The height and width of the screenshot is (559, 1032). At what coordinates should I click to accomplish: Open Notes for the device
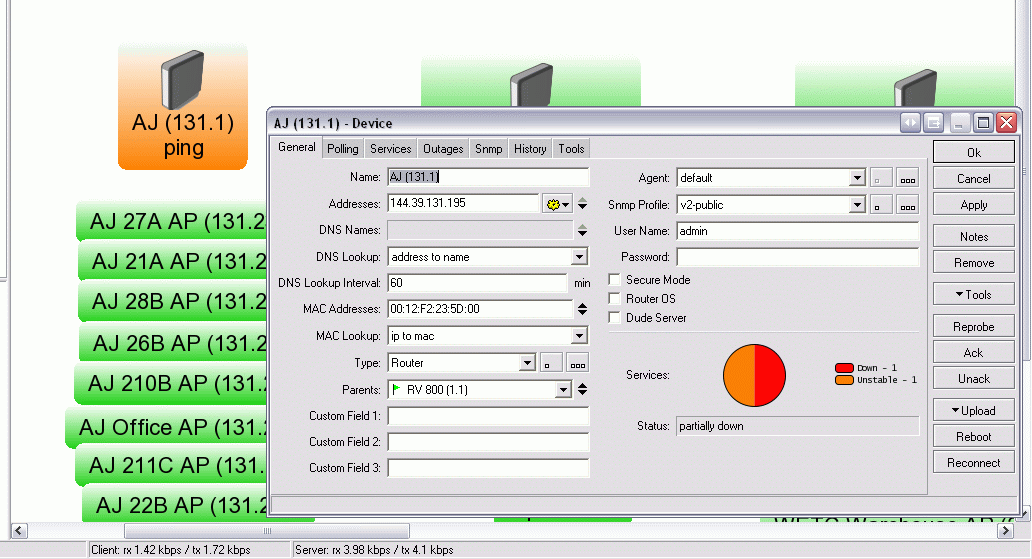(x=973, y=236)
